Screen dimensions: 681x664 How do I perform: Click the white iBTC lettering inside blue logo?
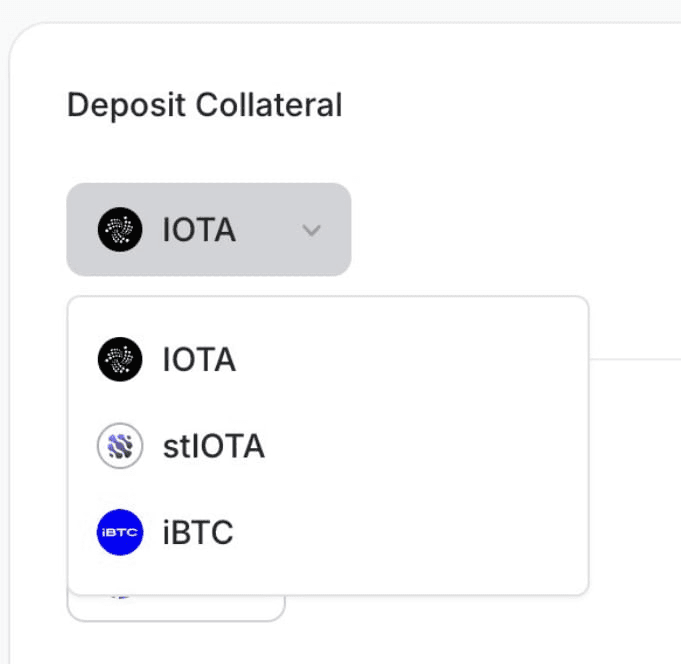(x=119, y=532)
